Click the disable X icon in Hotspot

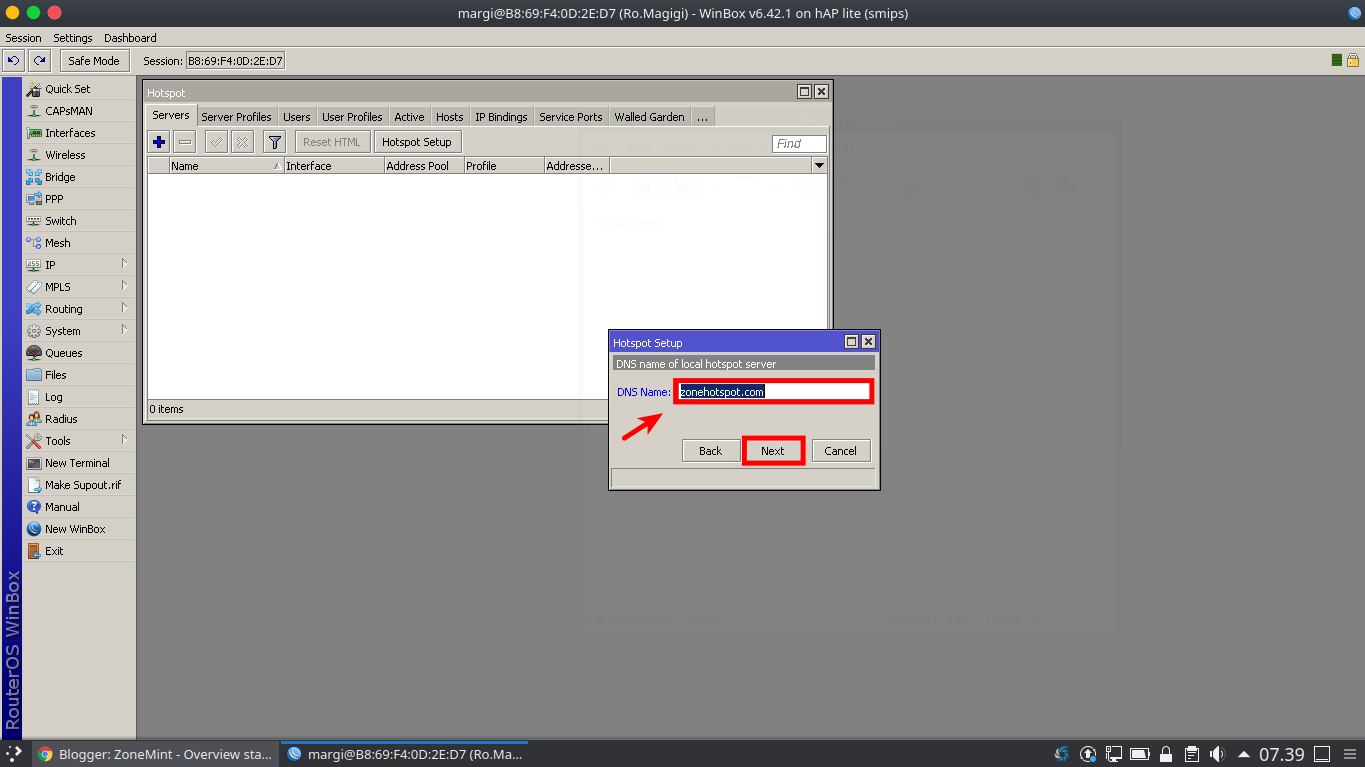[242, 142]
